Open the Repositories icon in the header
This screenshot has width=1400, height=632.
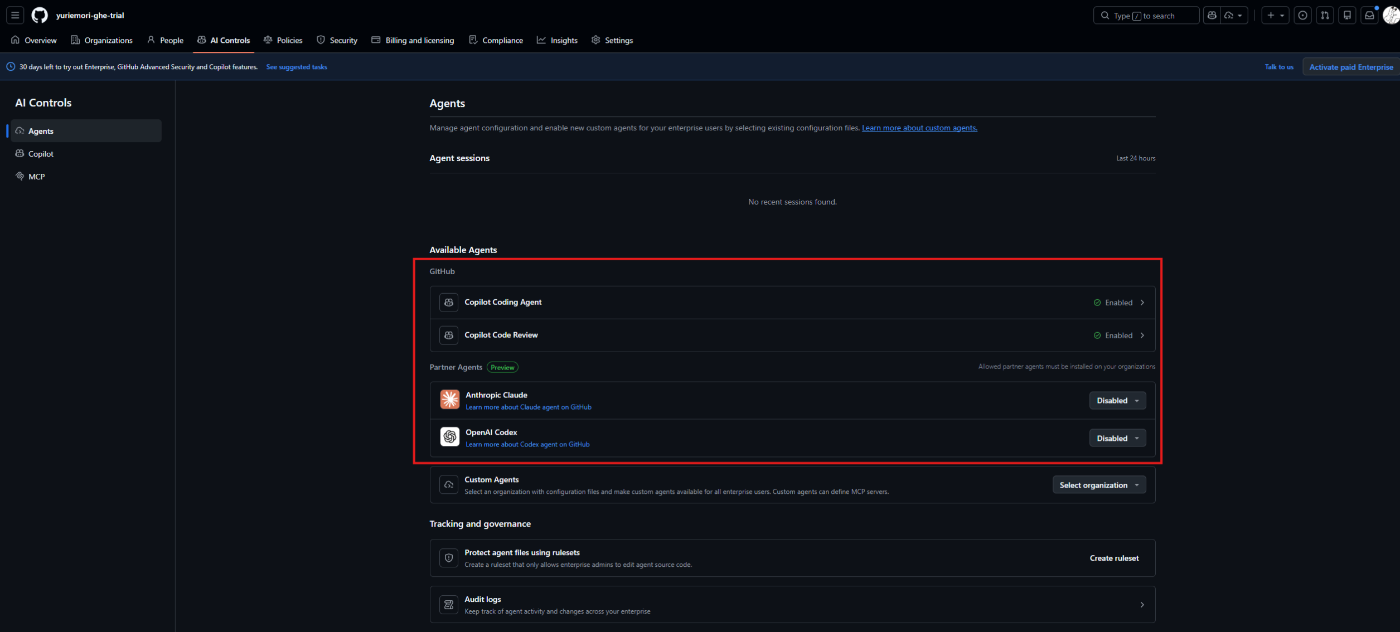coord(1347,15)
